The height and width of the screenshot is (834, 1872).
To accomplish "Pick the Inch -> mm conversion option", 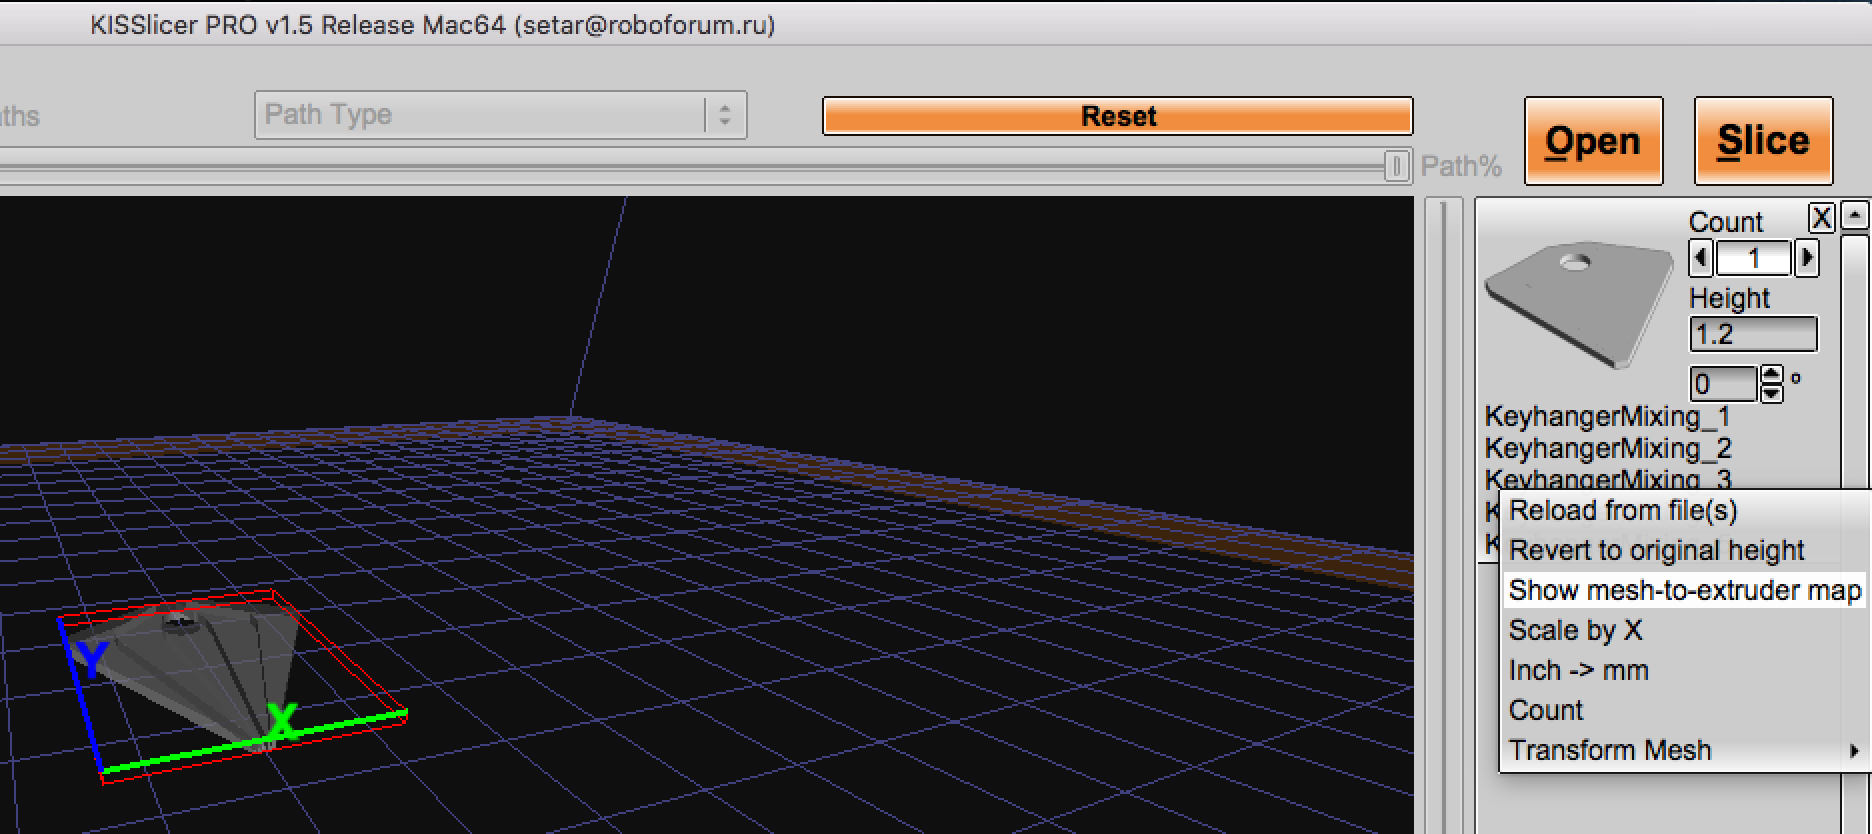I will tap(1578, 670).
